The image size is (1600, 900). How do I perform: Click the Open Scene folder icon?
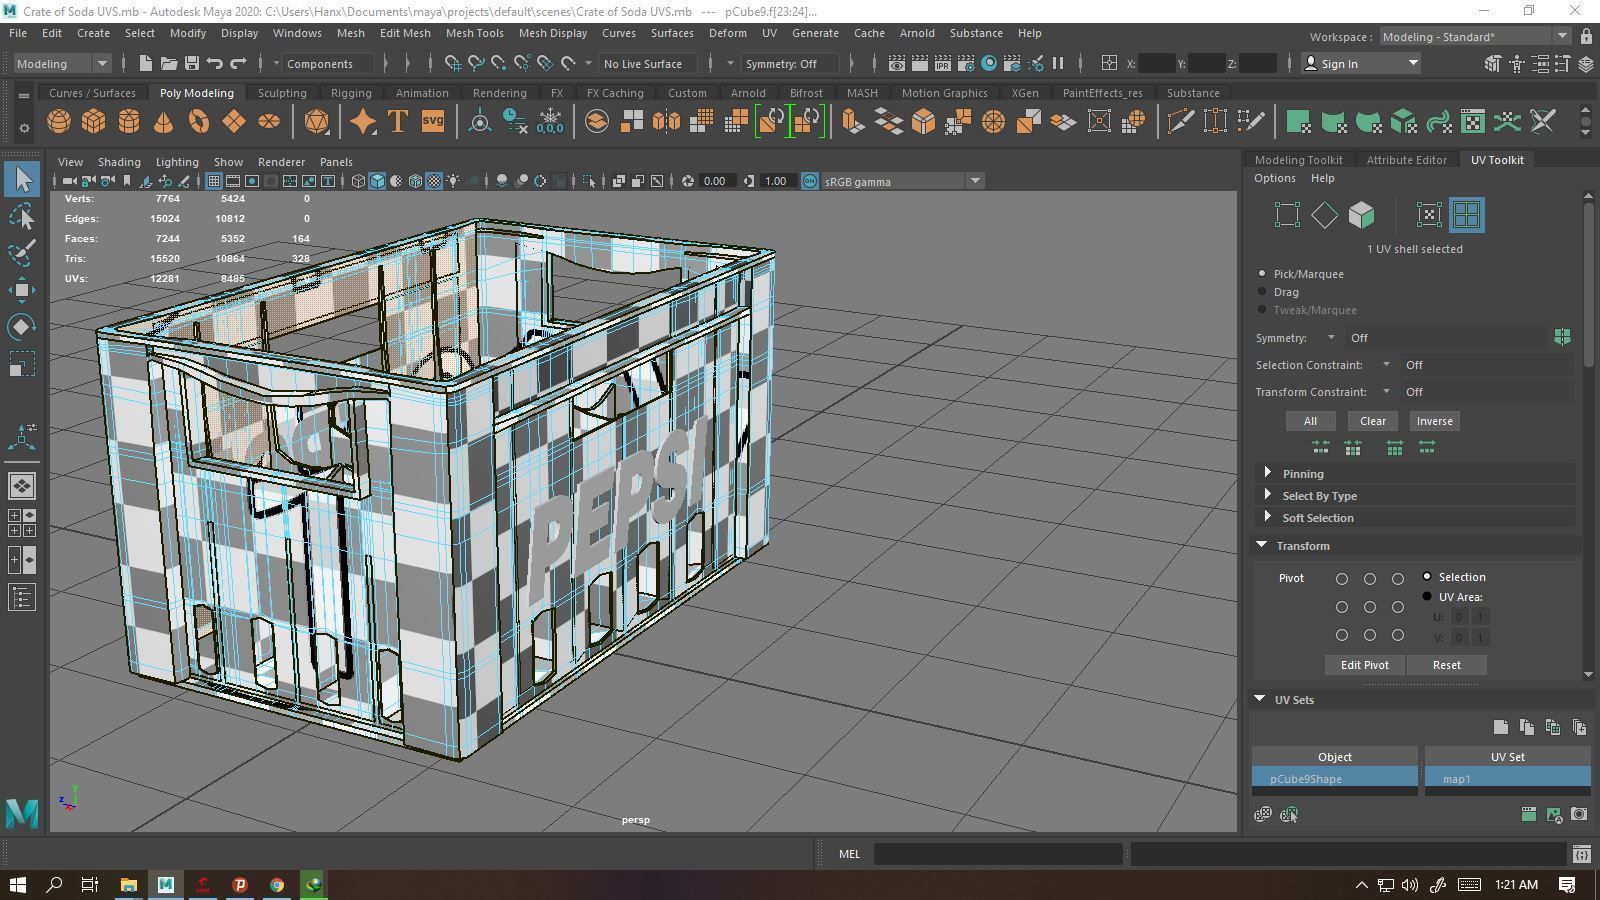[x=169, y=63]
